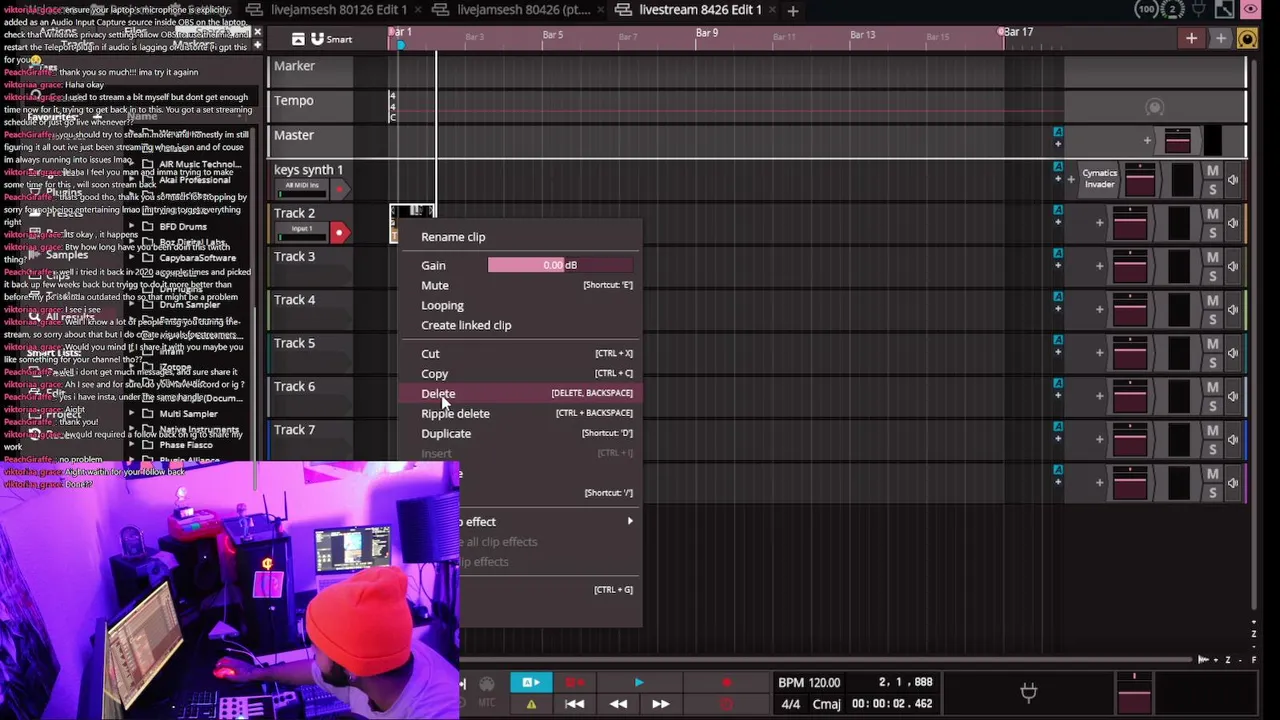This screenshot has width=1280, height=720.
Task: Click the Bar 9 marker on the timeline ruler
Action: [x=707, y=33]
